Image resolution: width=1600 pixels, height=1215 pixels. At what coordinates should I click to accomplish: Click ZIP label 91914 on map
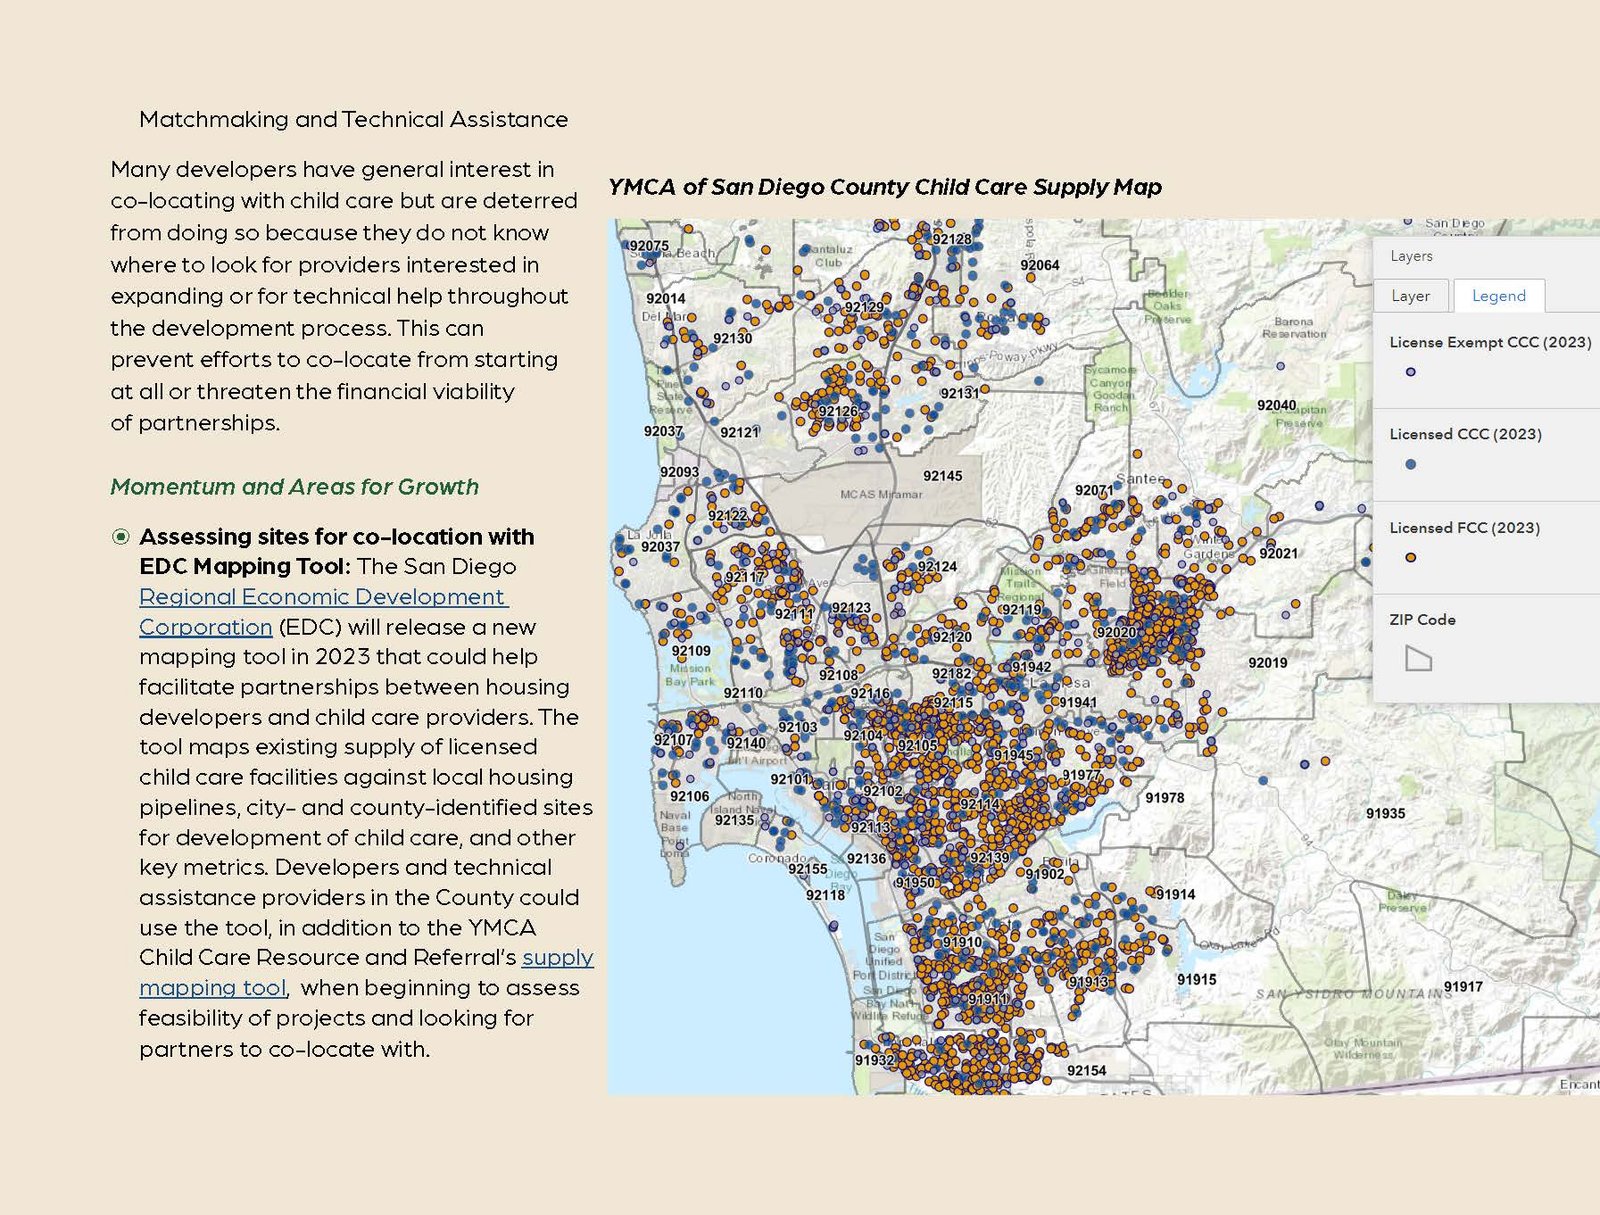1175,894
